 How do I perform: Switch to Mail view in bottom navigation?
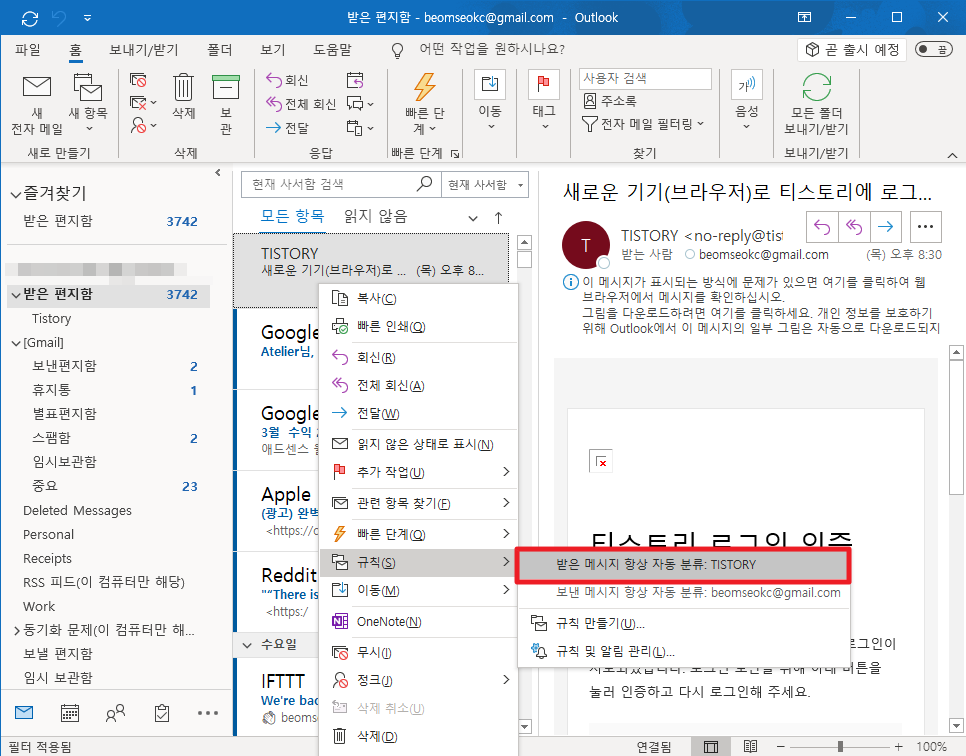(x=24, y=713)
